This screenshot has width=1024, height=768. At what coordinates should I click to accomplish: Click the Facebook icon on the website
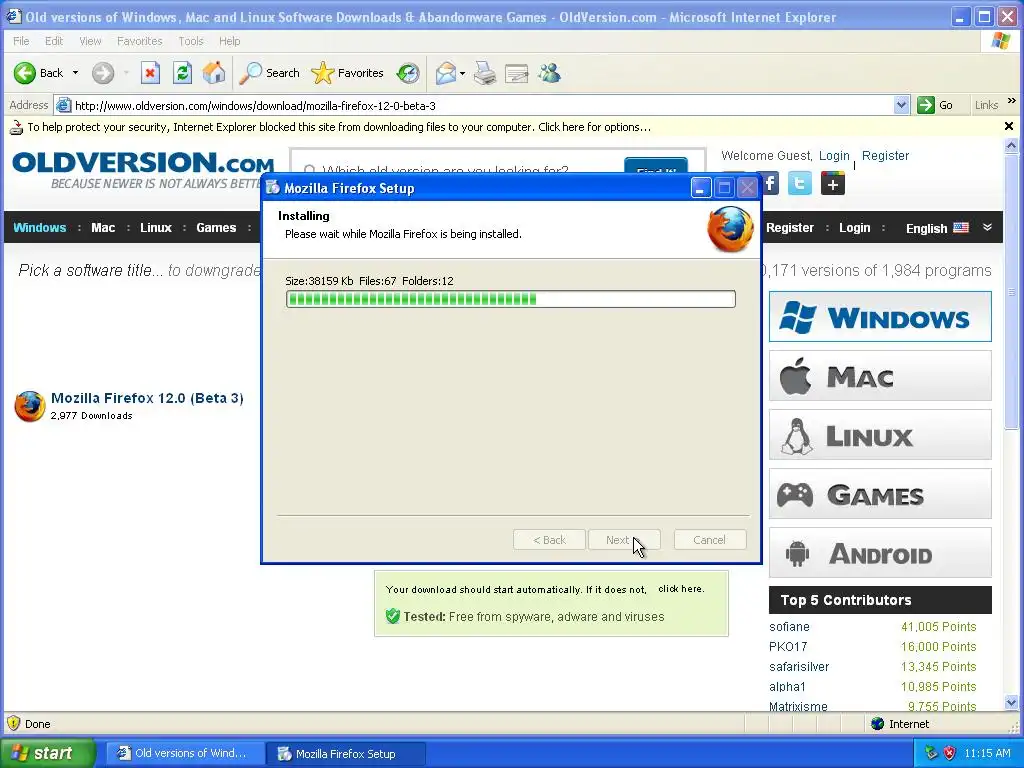coord(770,184)
